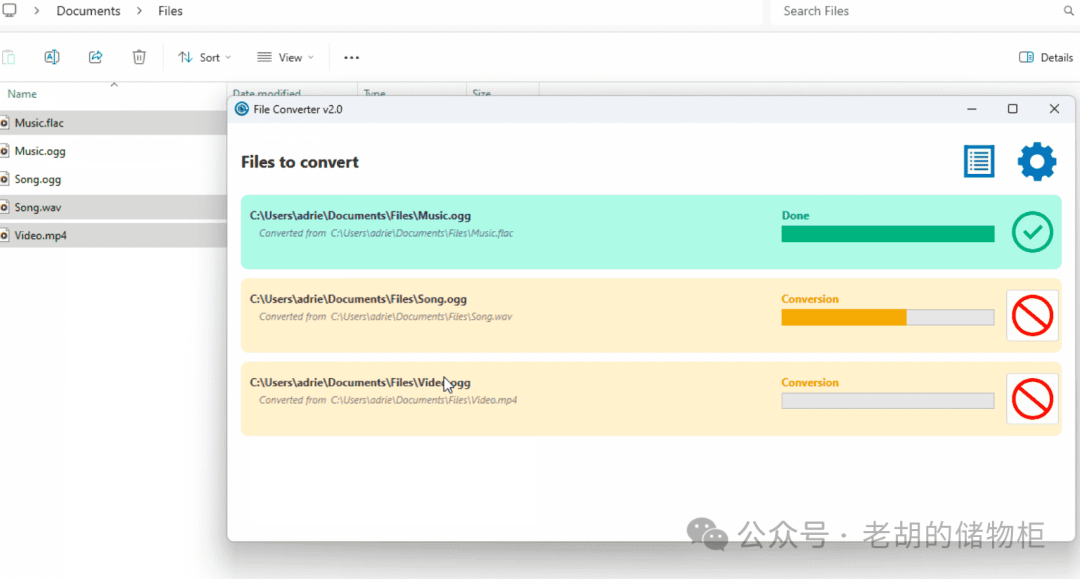The height and width of the screenshot is (579, 1080).
Task: Minimize the File Converter window
Action: click(x=971, y=109)
